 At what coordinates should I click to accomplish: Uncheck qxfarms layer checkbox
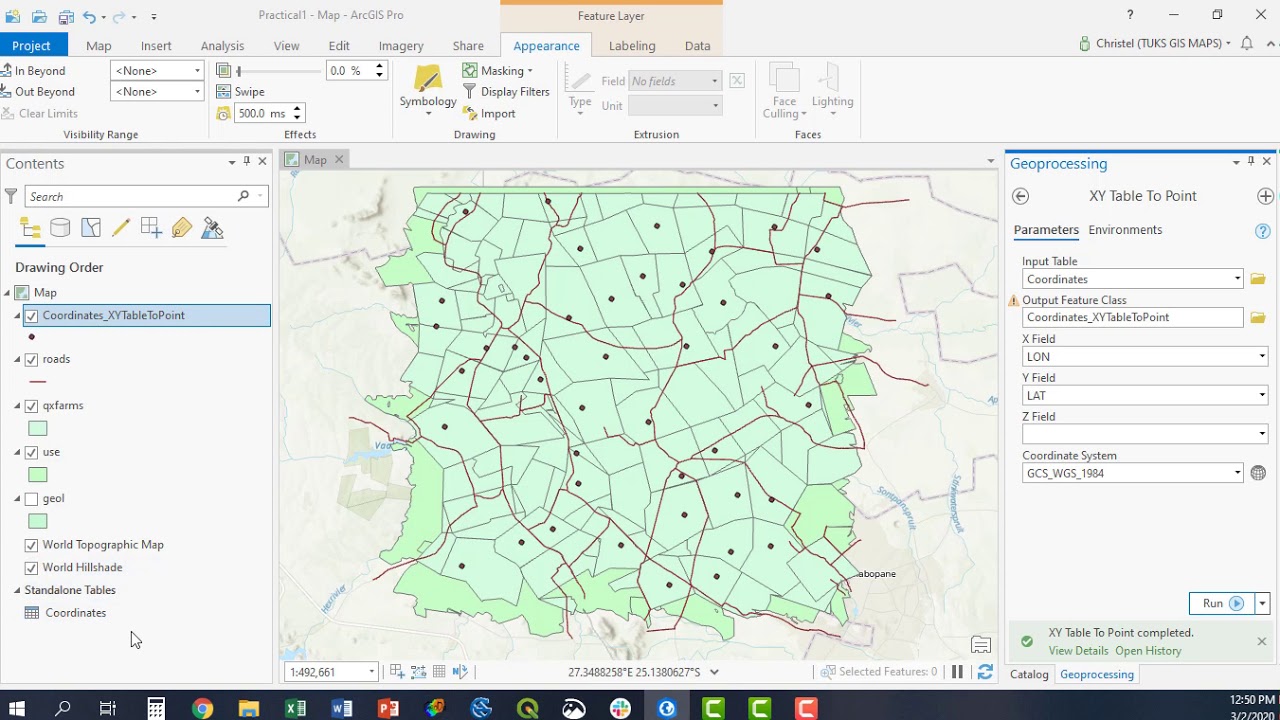(31, 406)
